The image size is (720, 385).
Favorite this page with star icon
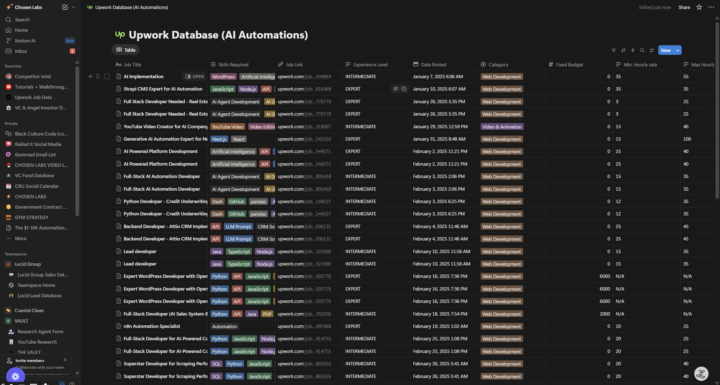699,7
